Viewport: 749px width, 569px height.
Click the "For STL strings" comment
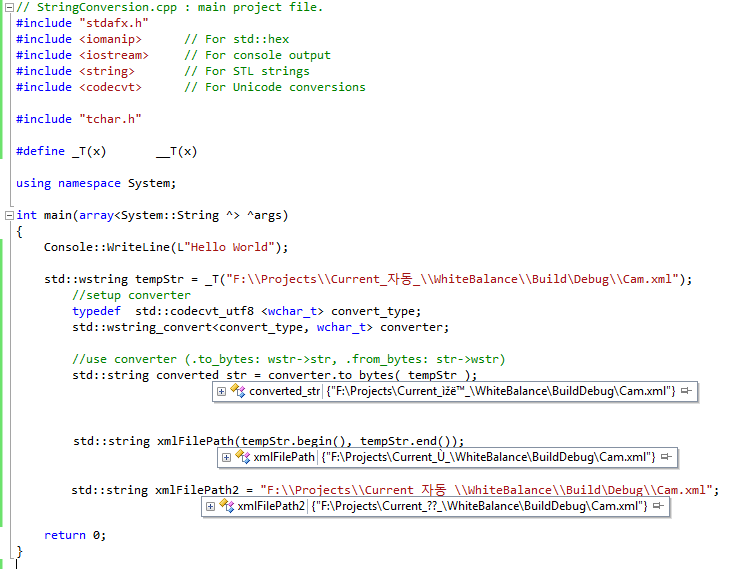pyautogui.click(x=247, y=71)
